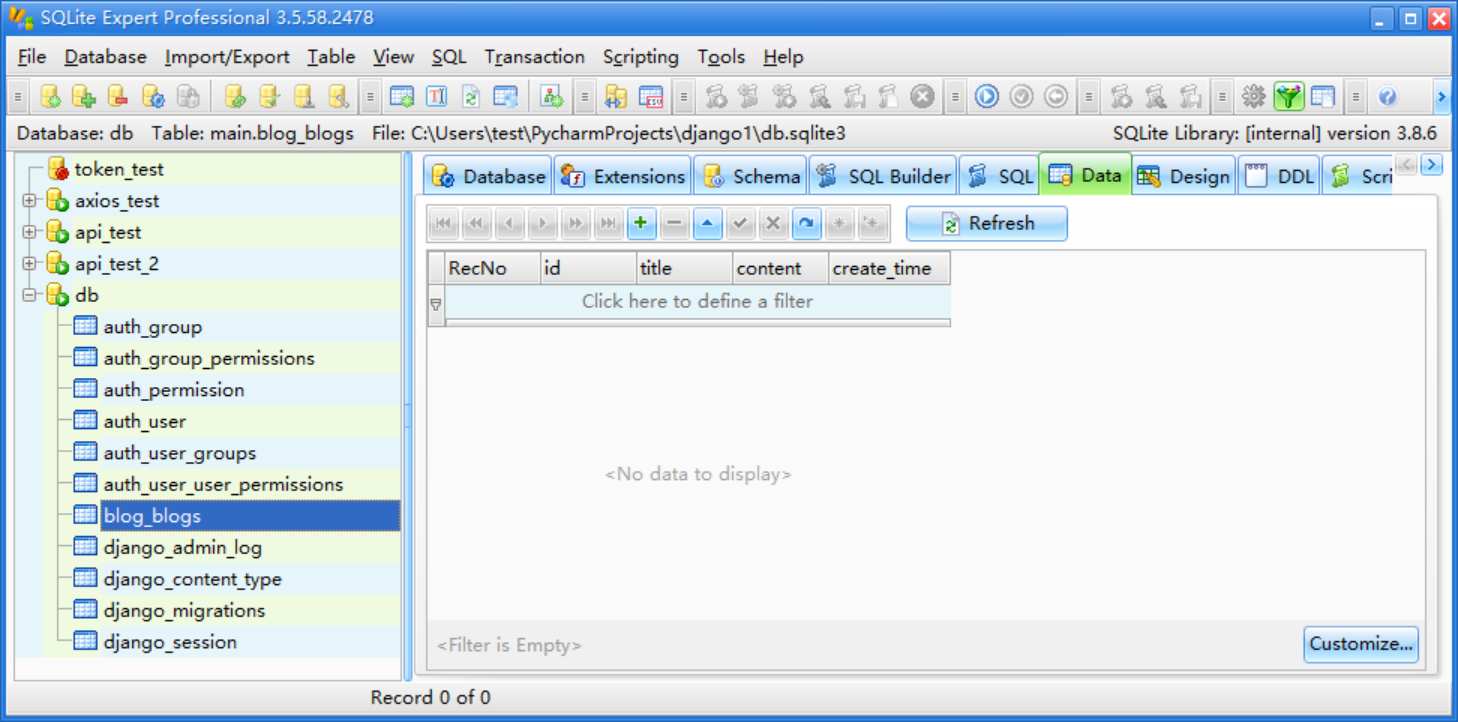Viewport: 1458px width, 722px height.
Task: Open the Transaction menu
Action: (x=535, y=57)
